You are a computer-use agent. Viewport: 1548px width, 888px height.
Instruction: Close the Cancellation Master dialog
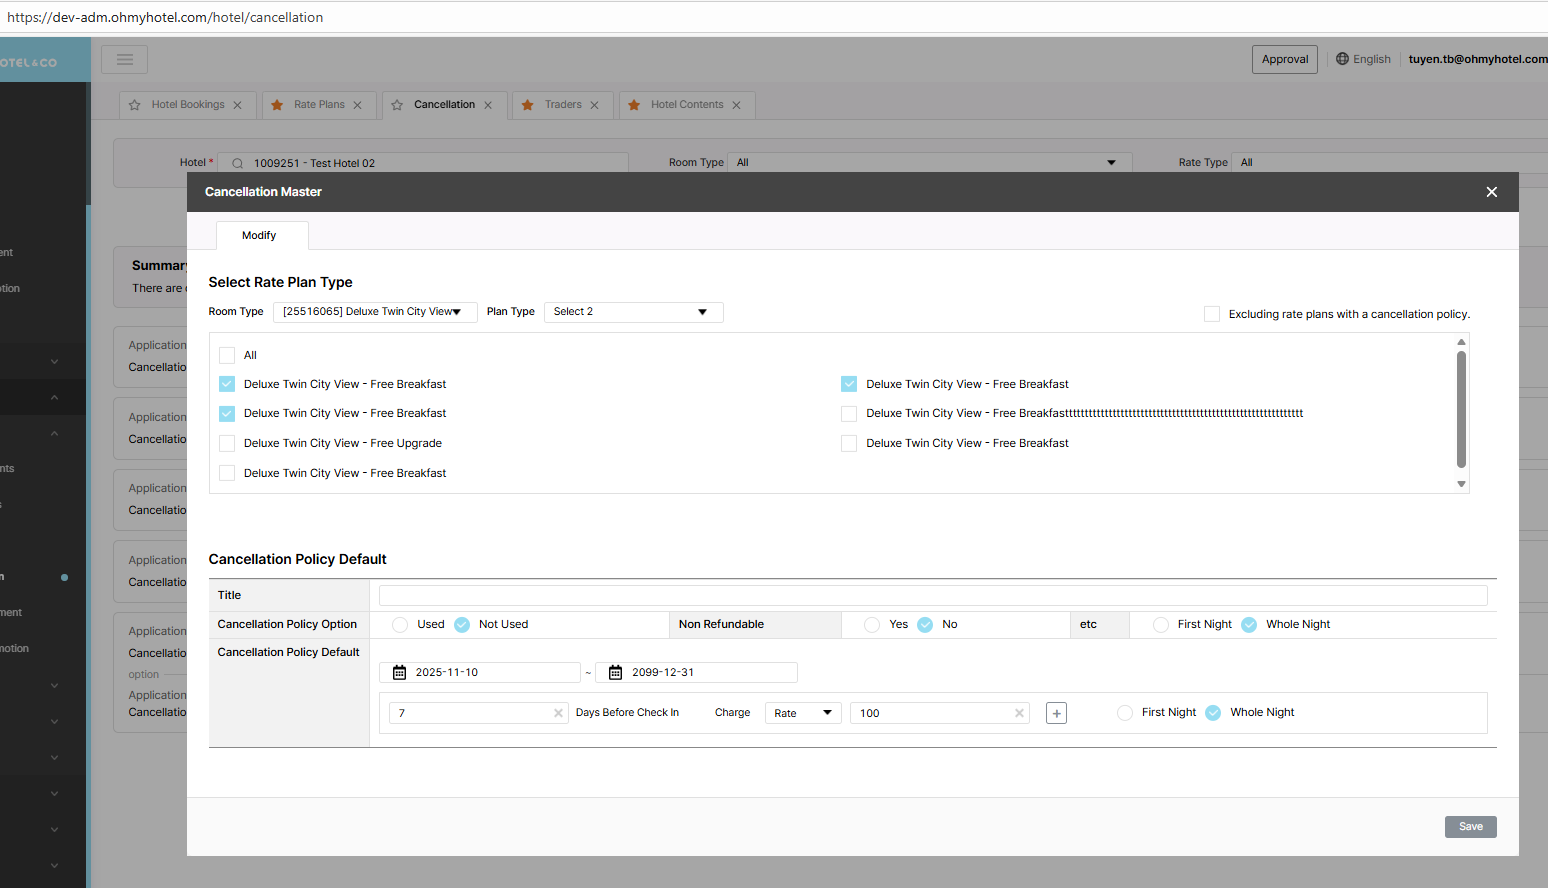(x=1491, y=192)
